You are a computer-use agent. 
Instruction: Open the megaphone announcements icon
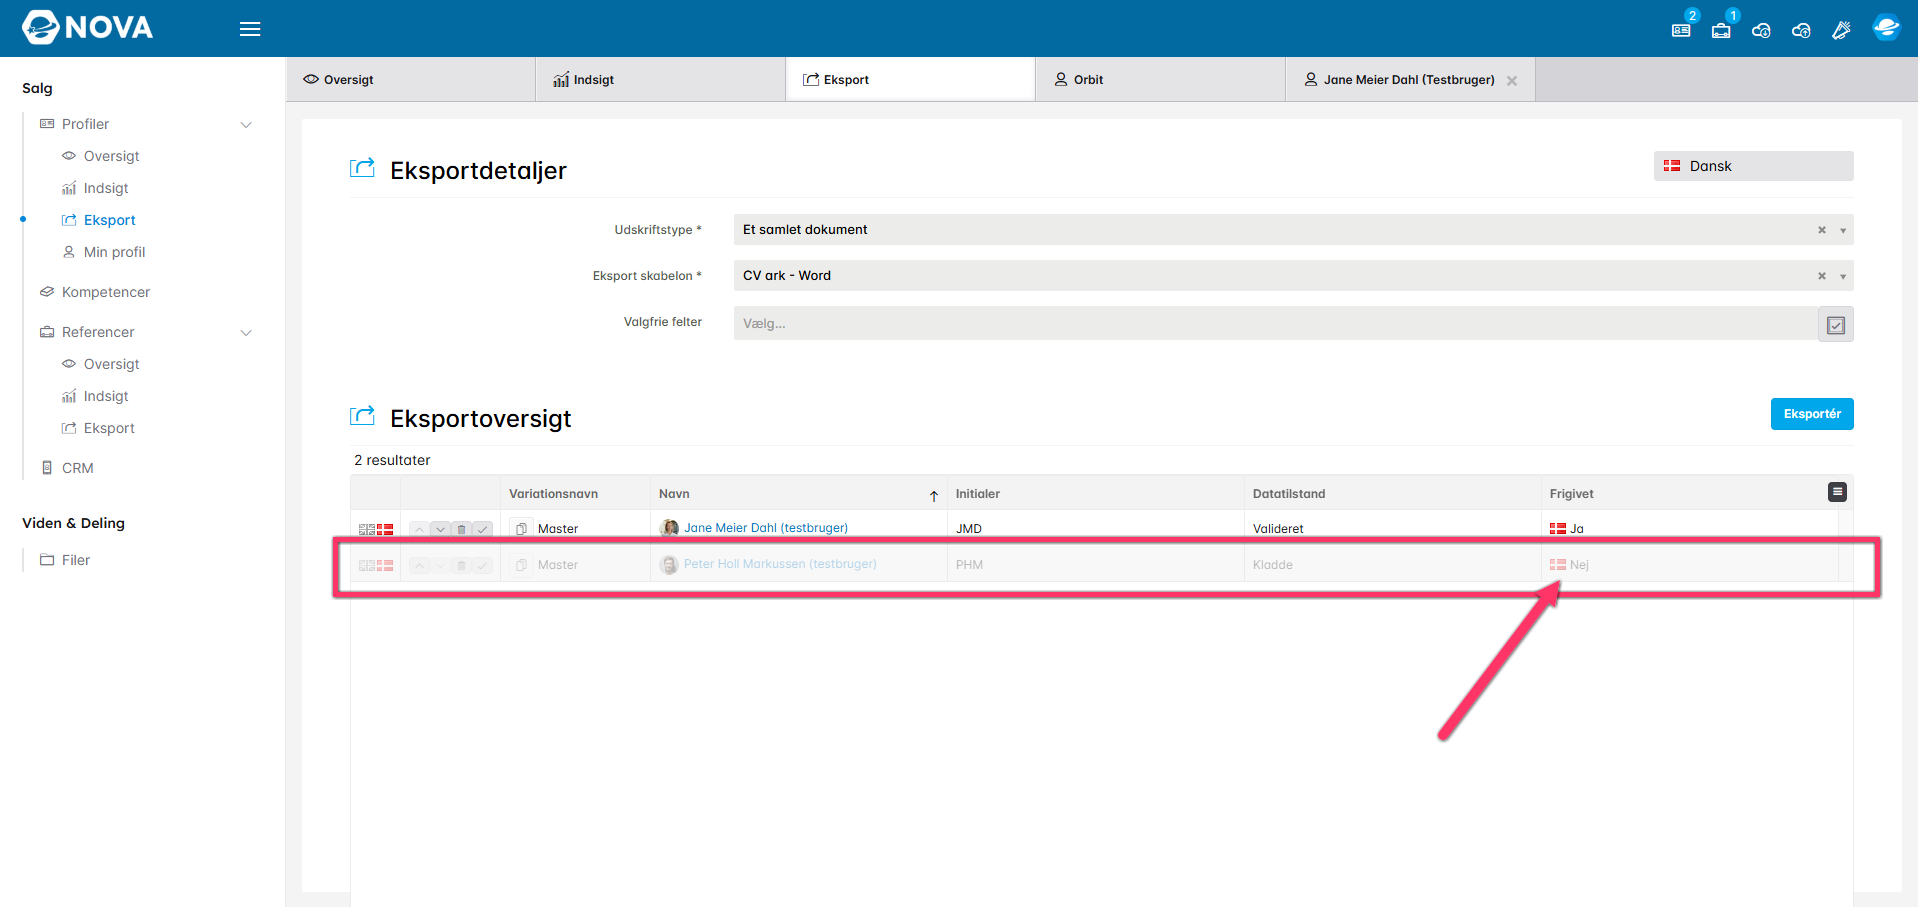coord(1841,30)
